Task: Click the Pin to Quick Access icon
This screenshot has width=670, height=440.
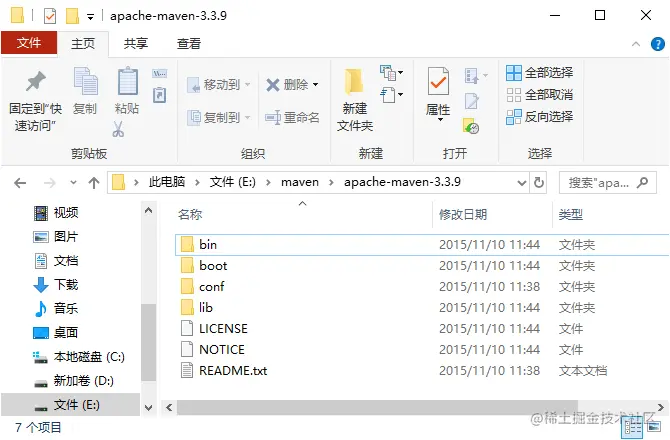Action: point(35,81)
